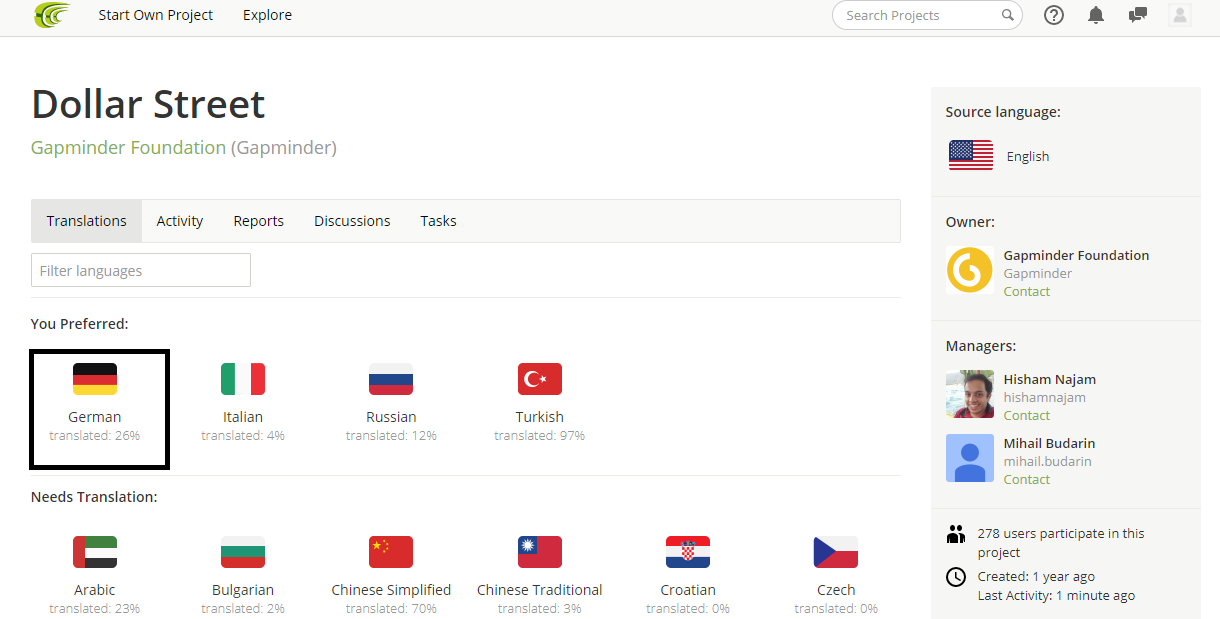Click the 'translated: 97%' Turkish text
The width and height of the screenshot is (1220, 619).
tap(540, 436)
